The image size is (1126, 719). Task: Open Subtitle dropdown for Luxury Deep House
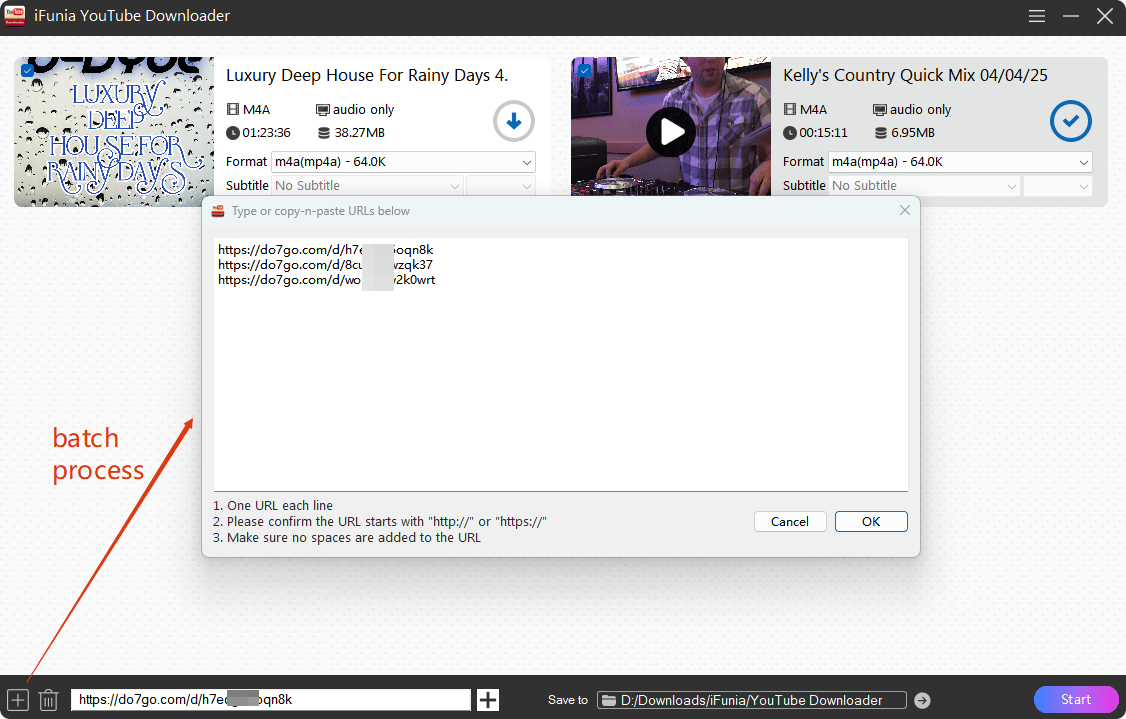(x=367, y=186)
